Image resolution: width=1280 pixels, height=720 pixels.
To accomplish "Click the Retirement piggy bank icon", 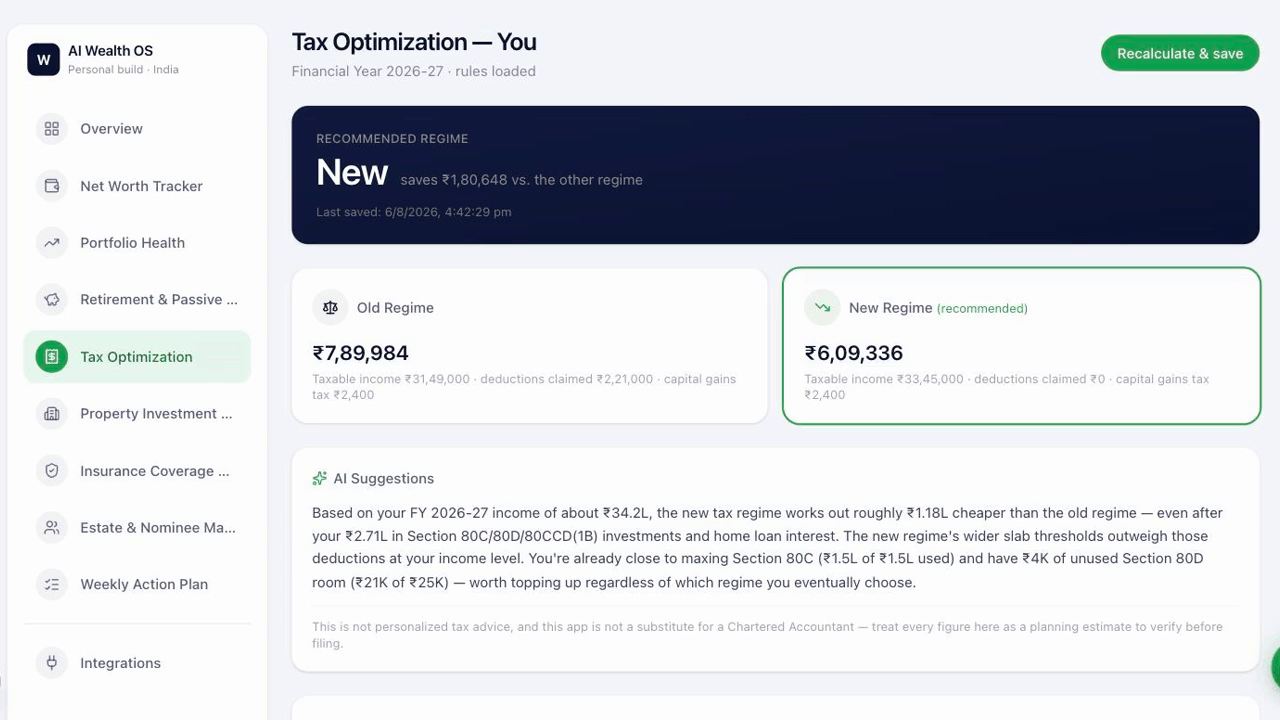I will pyautogui.click(x=52, y=299).
